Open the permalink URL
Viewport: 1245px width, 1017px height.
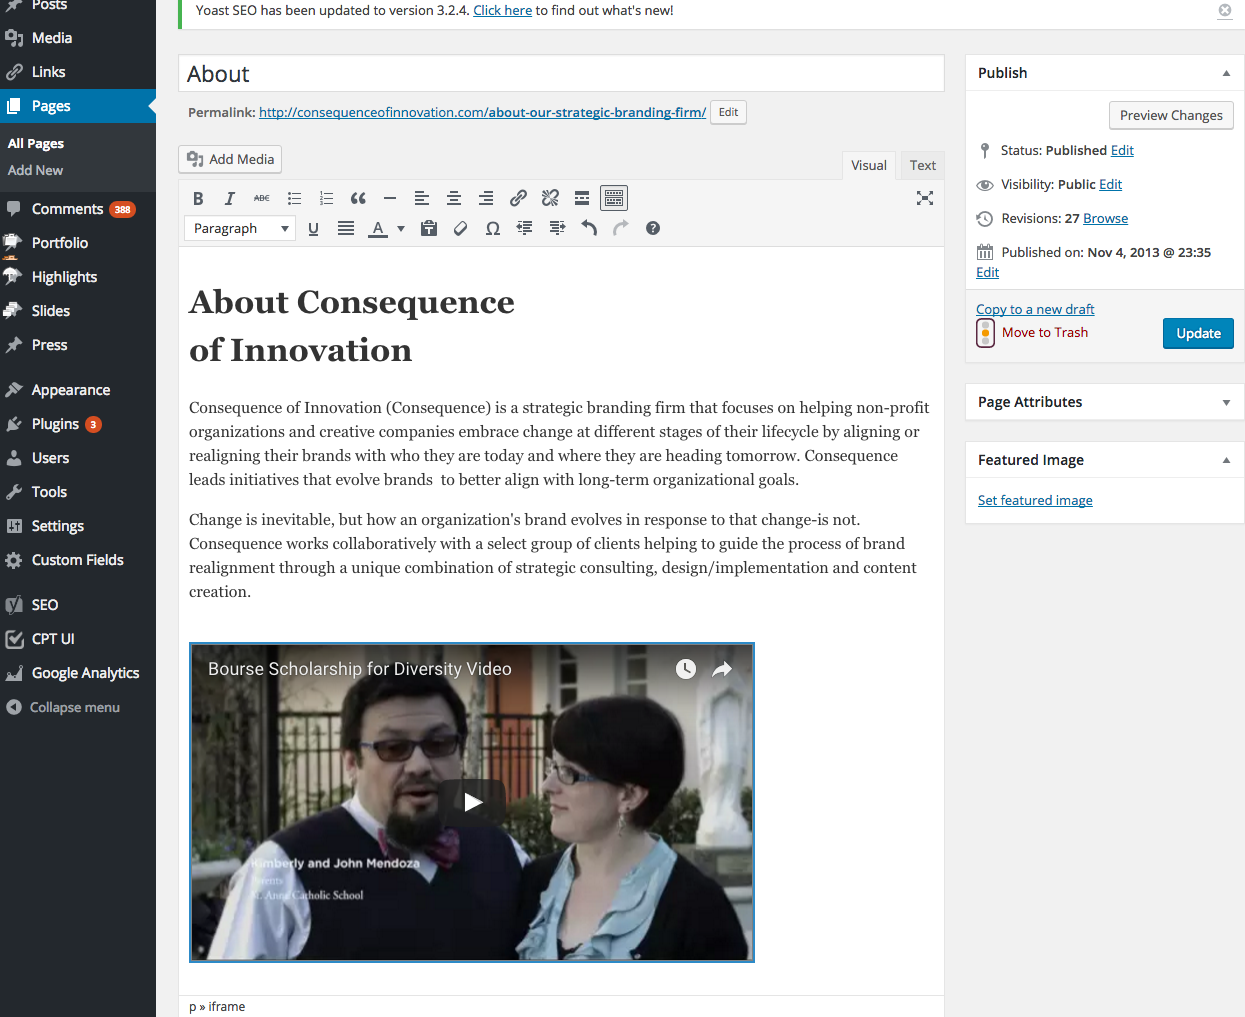point(482,112)
